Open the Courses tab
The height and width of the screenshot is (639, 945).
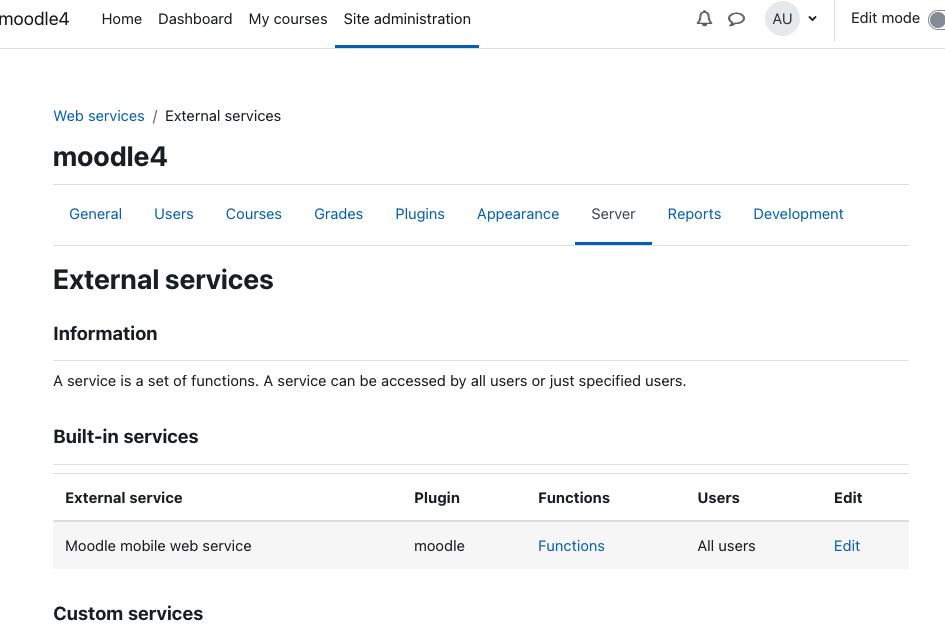point(254,214)
